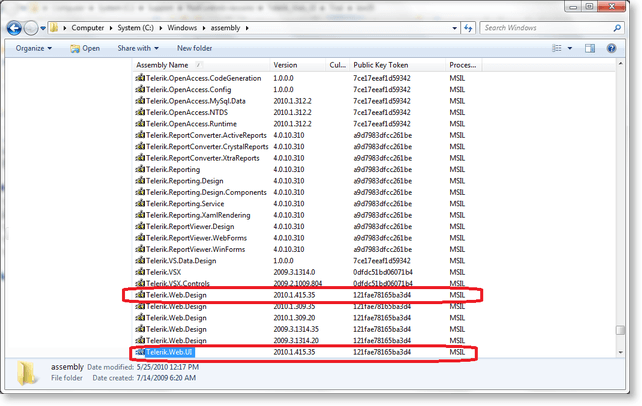The image size is (642, 406).
Task: Click the Culture column header
Action: point(338,65)
